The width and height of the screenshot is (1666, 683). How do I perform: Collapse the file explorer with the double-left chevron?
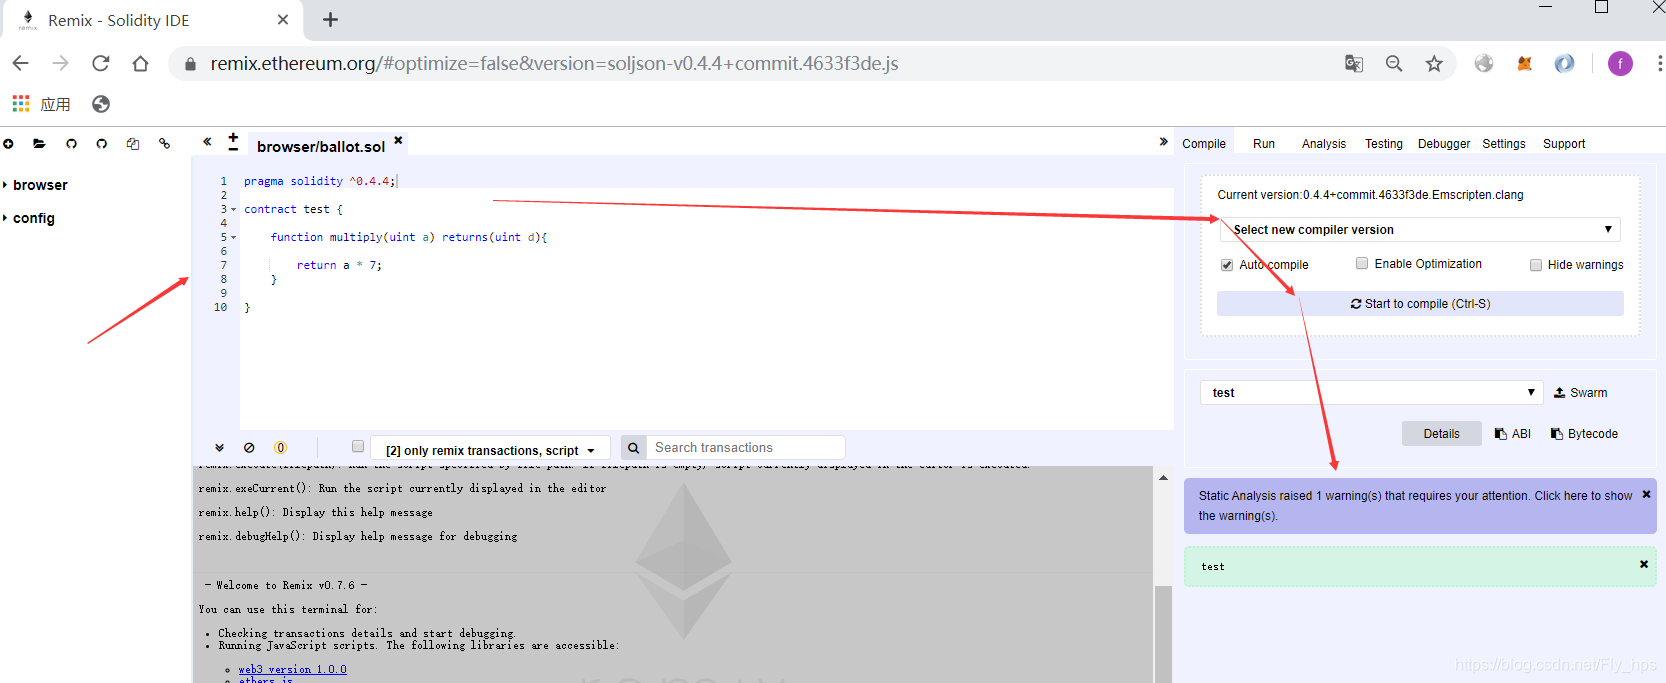[207, 142]
